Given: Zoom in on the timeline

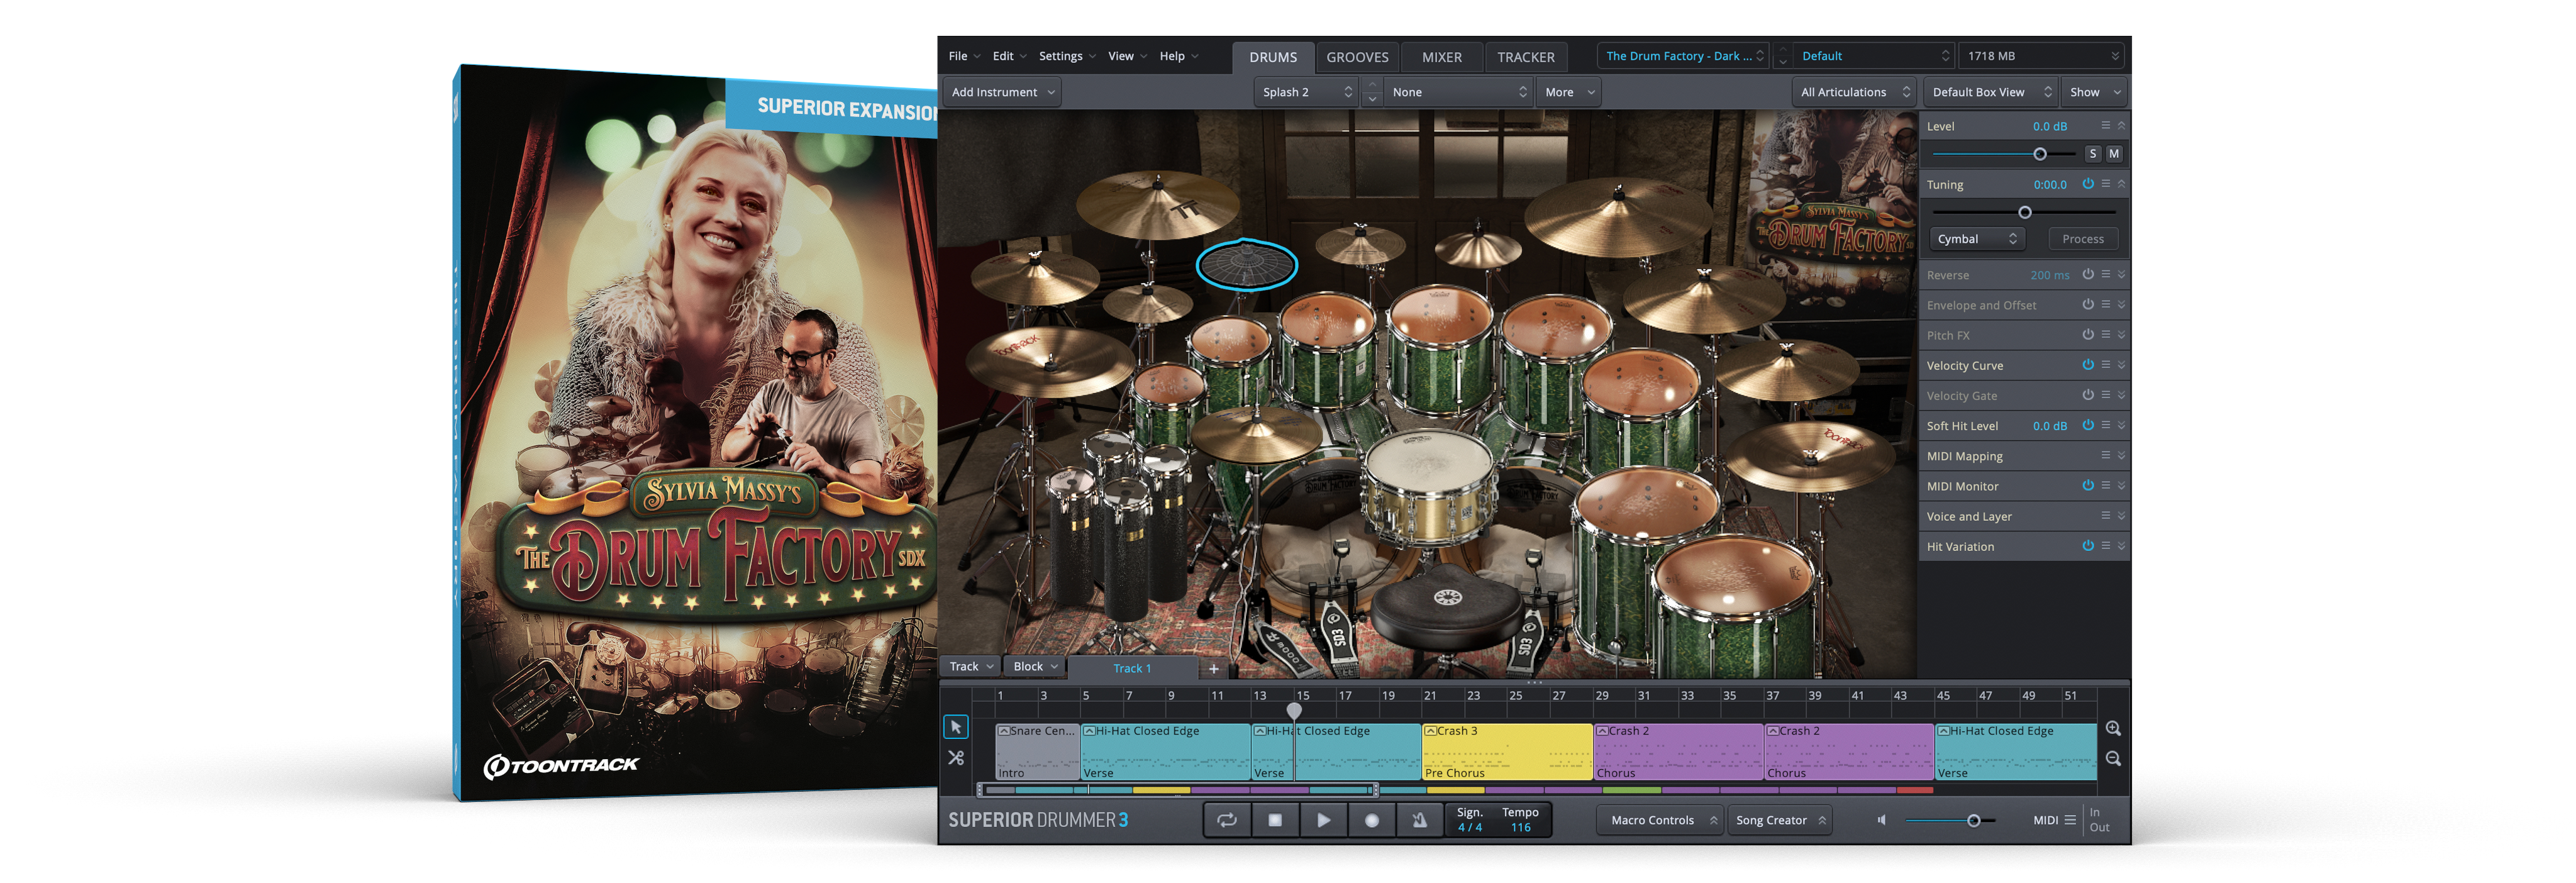Looking at the screenshot, I should [x=2112, y=728].
